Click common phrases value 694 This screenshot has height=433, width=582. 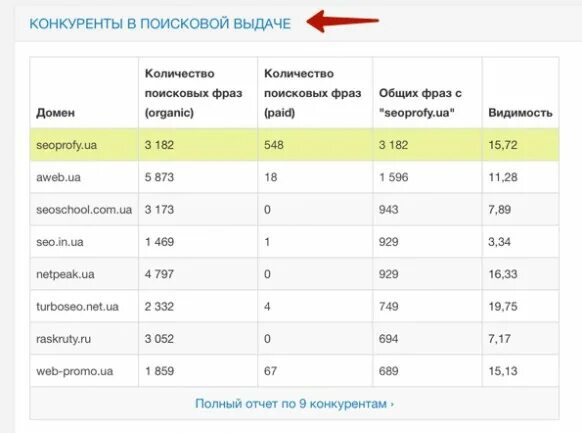[x=389, y=339]
